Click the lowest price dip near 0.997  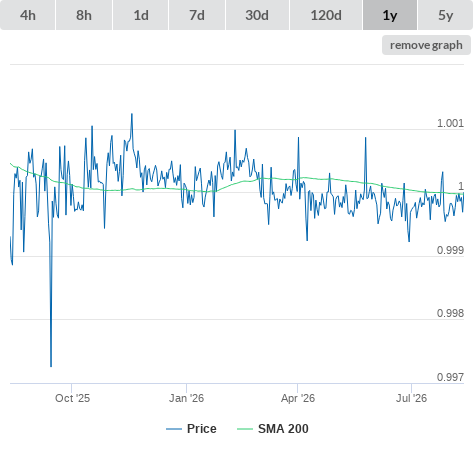pos(51,366)
